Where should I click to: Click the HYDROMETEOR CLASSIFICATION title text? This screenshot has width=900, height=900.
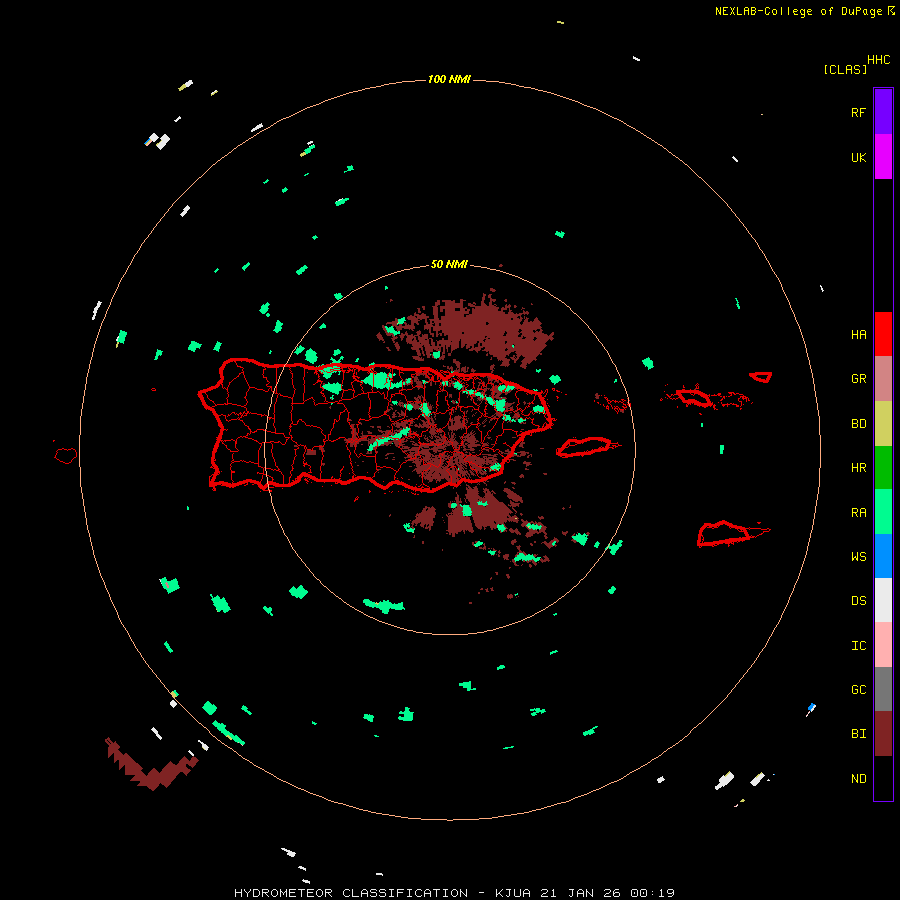[351, 893]
